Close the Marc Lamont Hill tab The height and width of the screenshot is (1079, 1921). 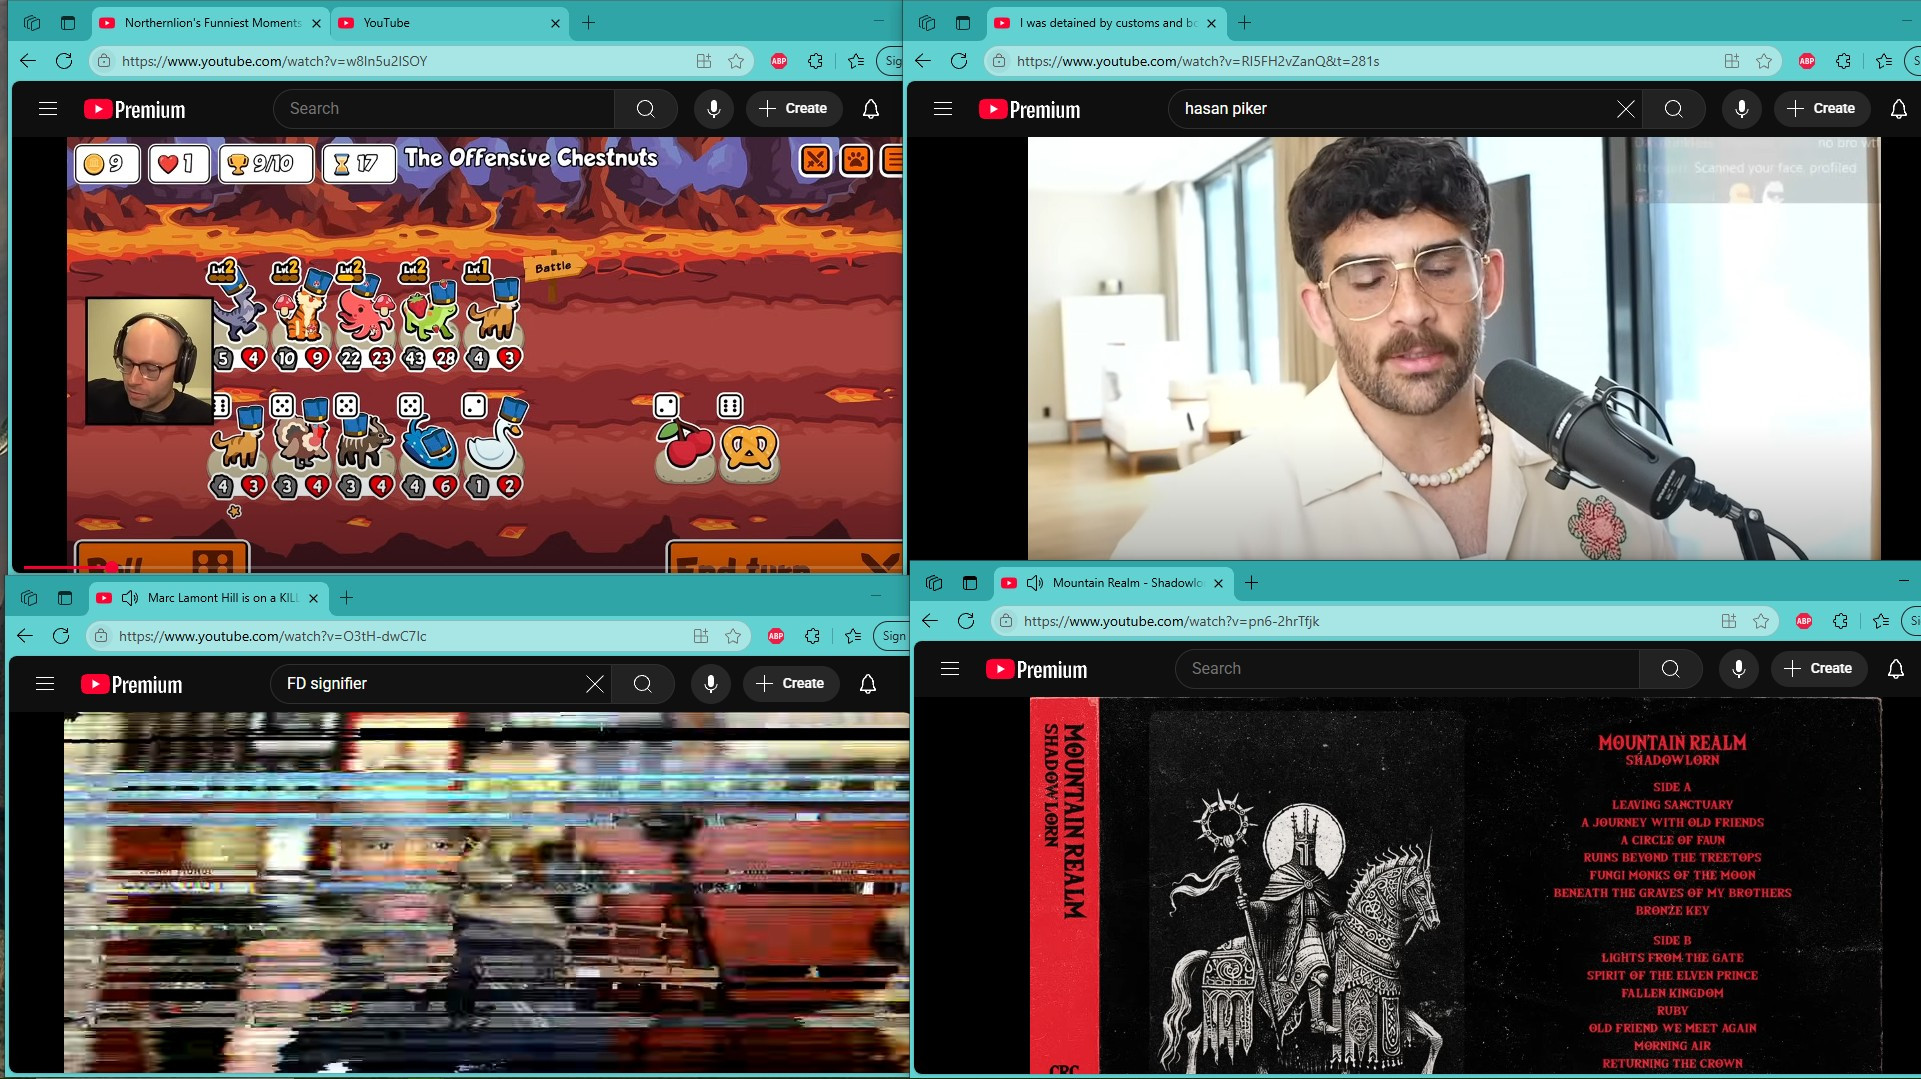[x=313, y=598]
